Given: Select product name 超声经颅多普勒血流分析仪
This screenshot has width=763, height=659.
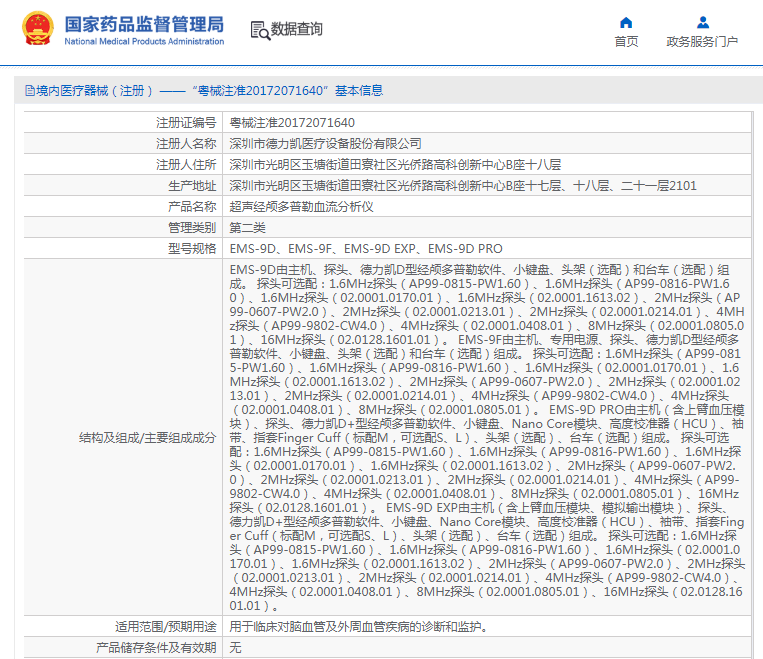Looking at the screenshot, I should (x=301, y=207).
